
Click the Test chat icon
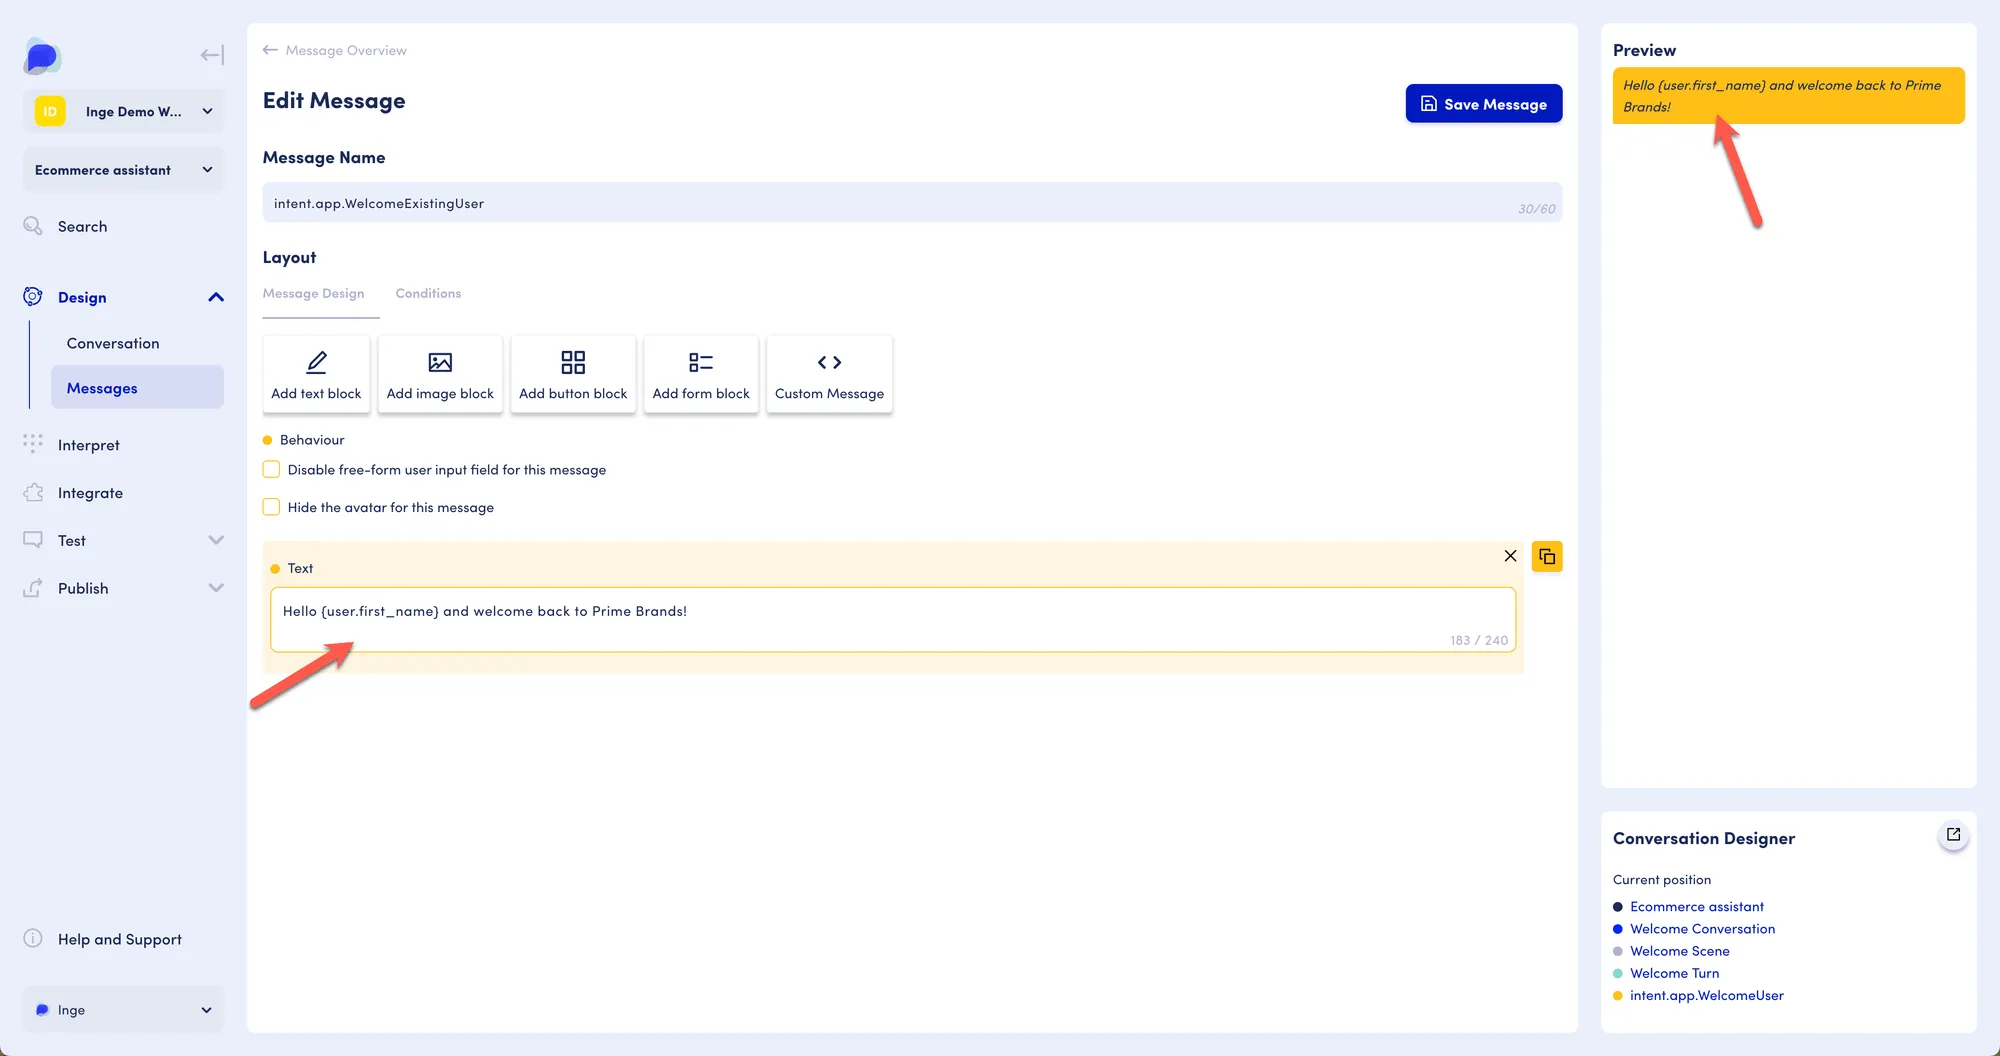[x=33, y=540]
